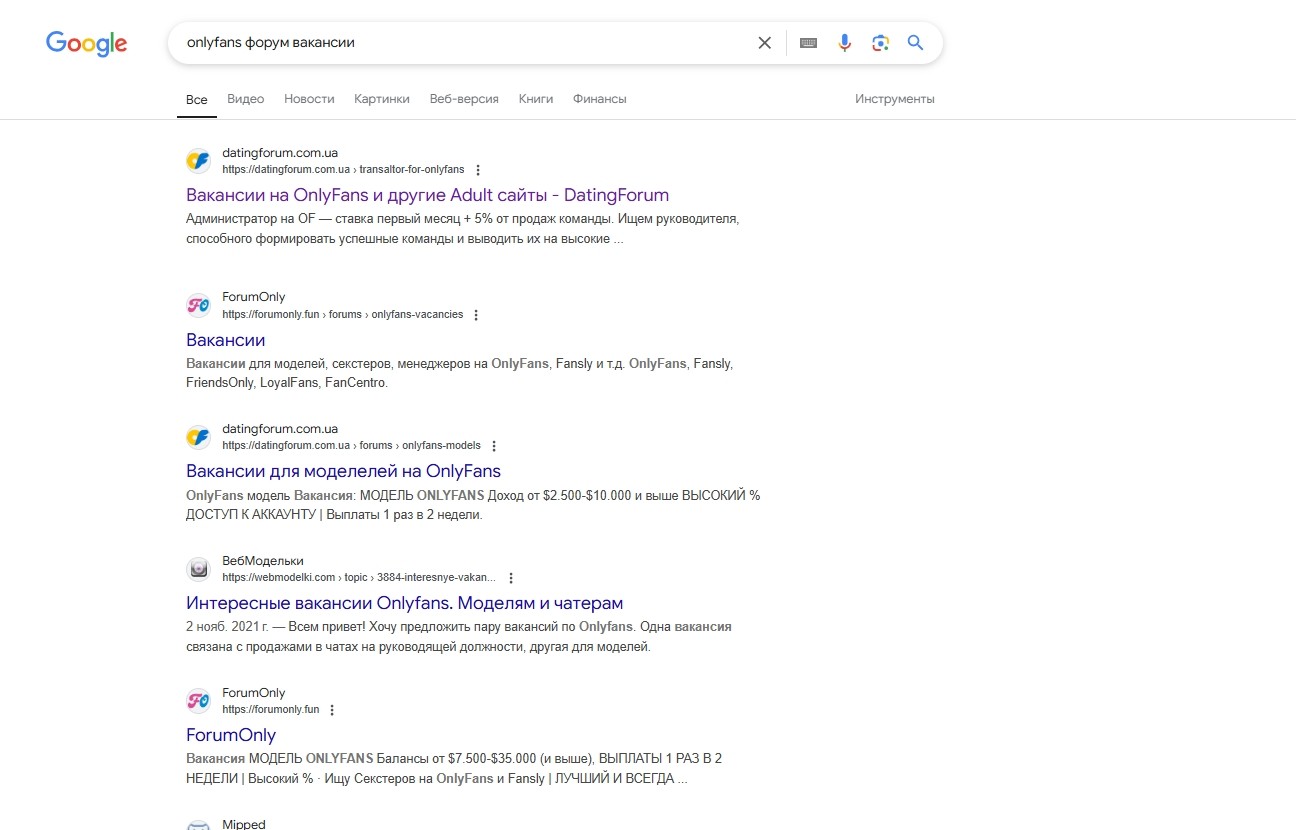Open the Вакансии ForumOnly result title
This screenshot has width=1296, height=830.
(x=226, y=340)
